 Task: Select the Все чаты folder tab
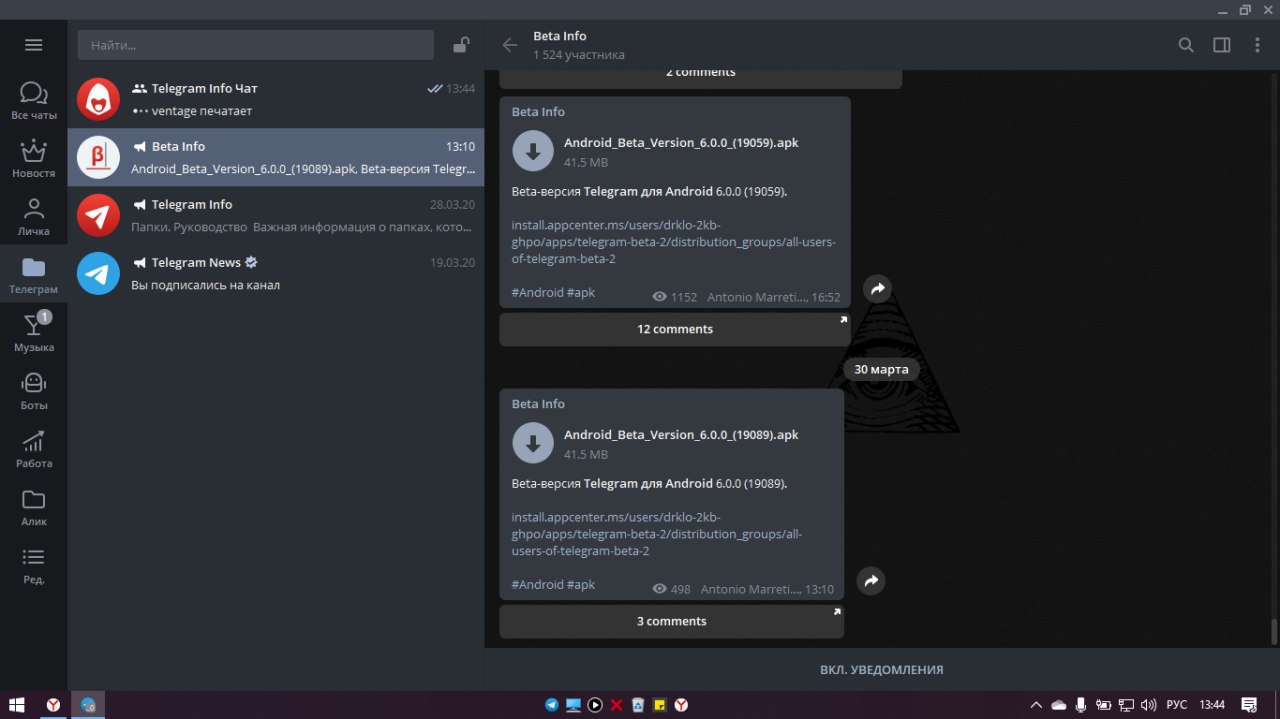pyautogui.click(x=34, y=101)
